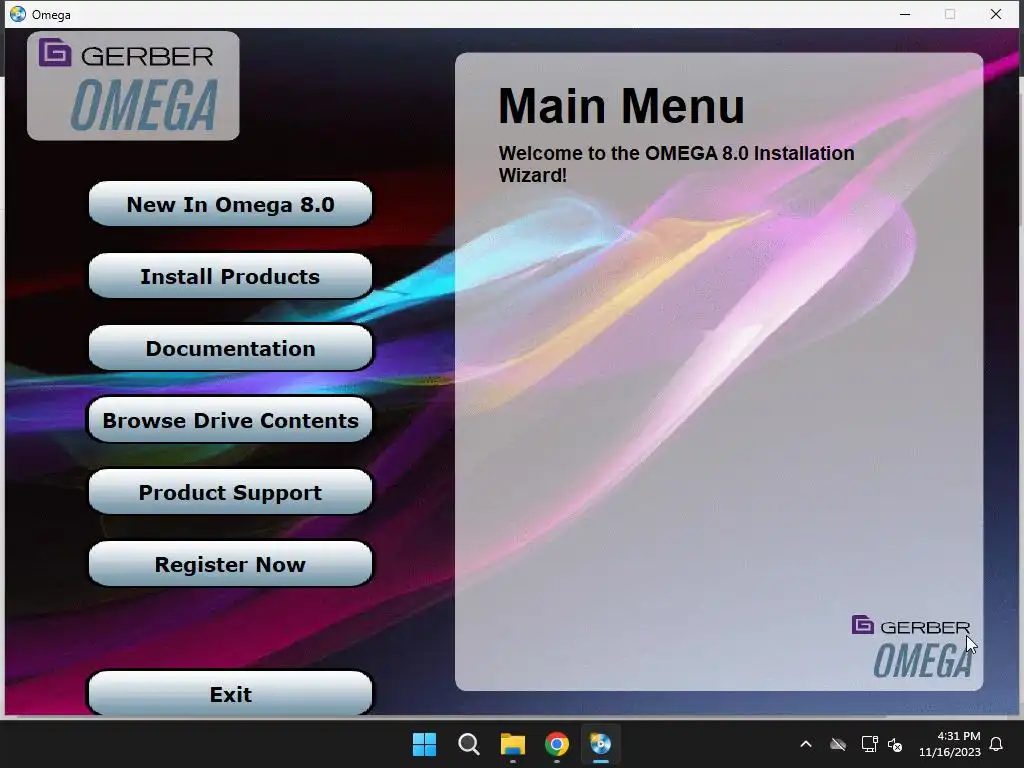Click OneDrive cloud tray icon
Viewport: 1024px width, 768px height.
(838, 744)
